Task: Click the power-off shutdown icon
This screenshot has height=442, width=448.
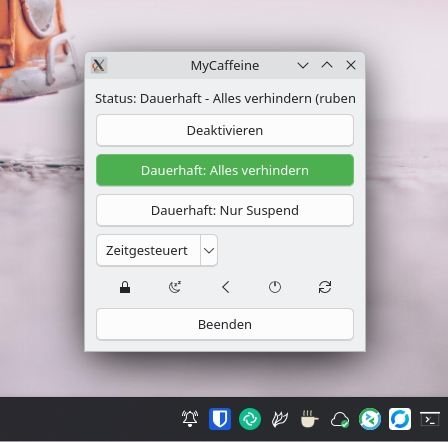Action: (275, 287)
